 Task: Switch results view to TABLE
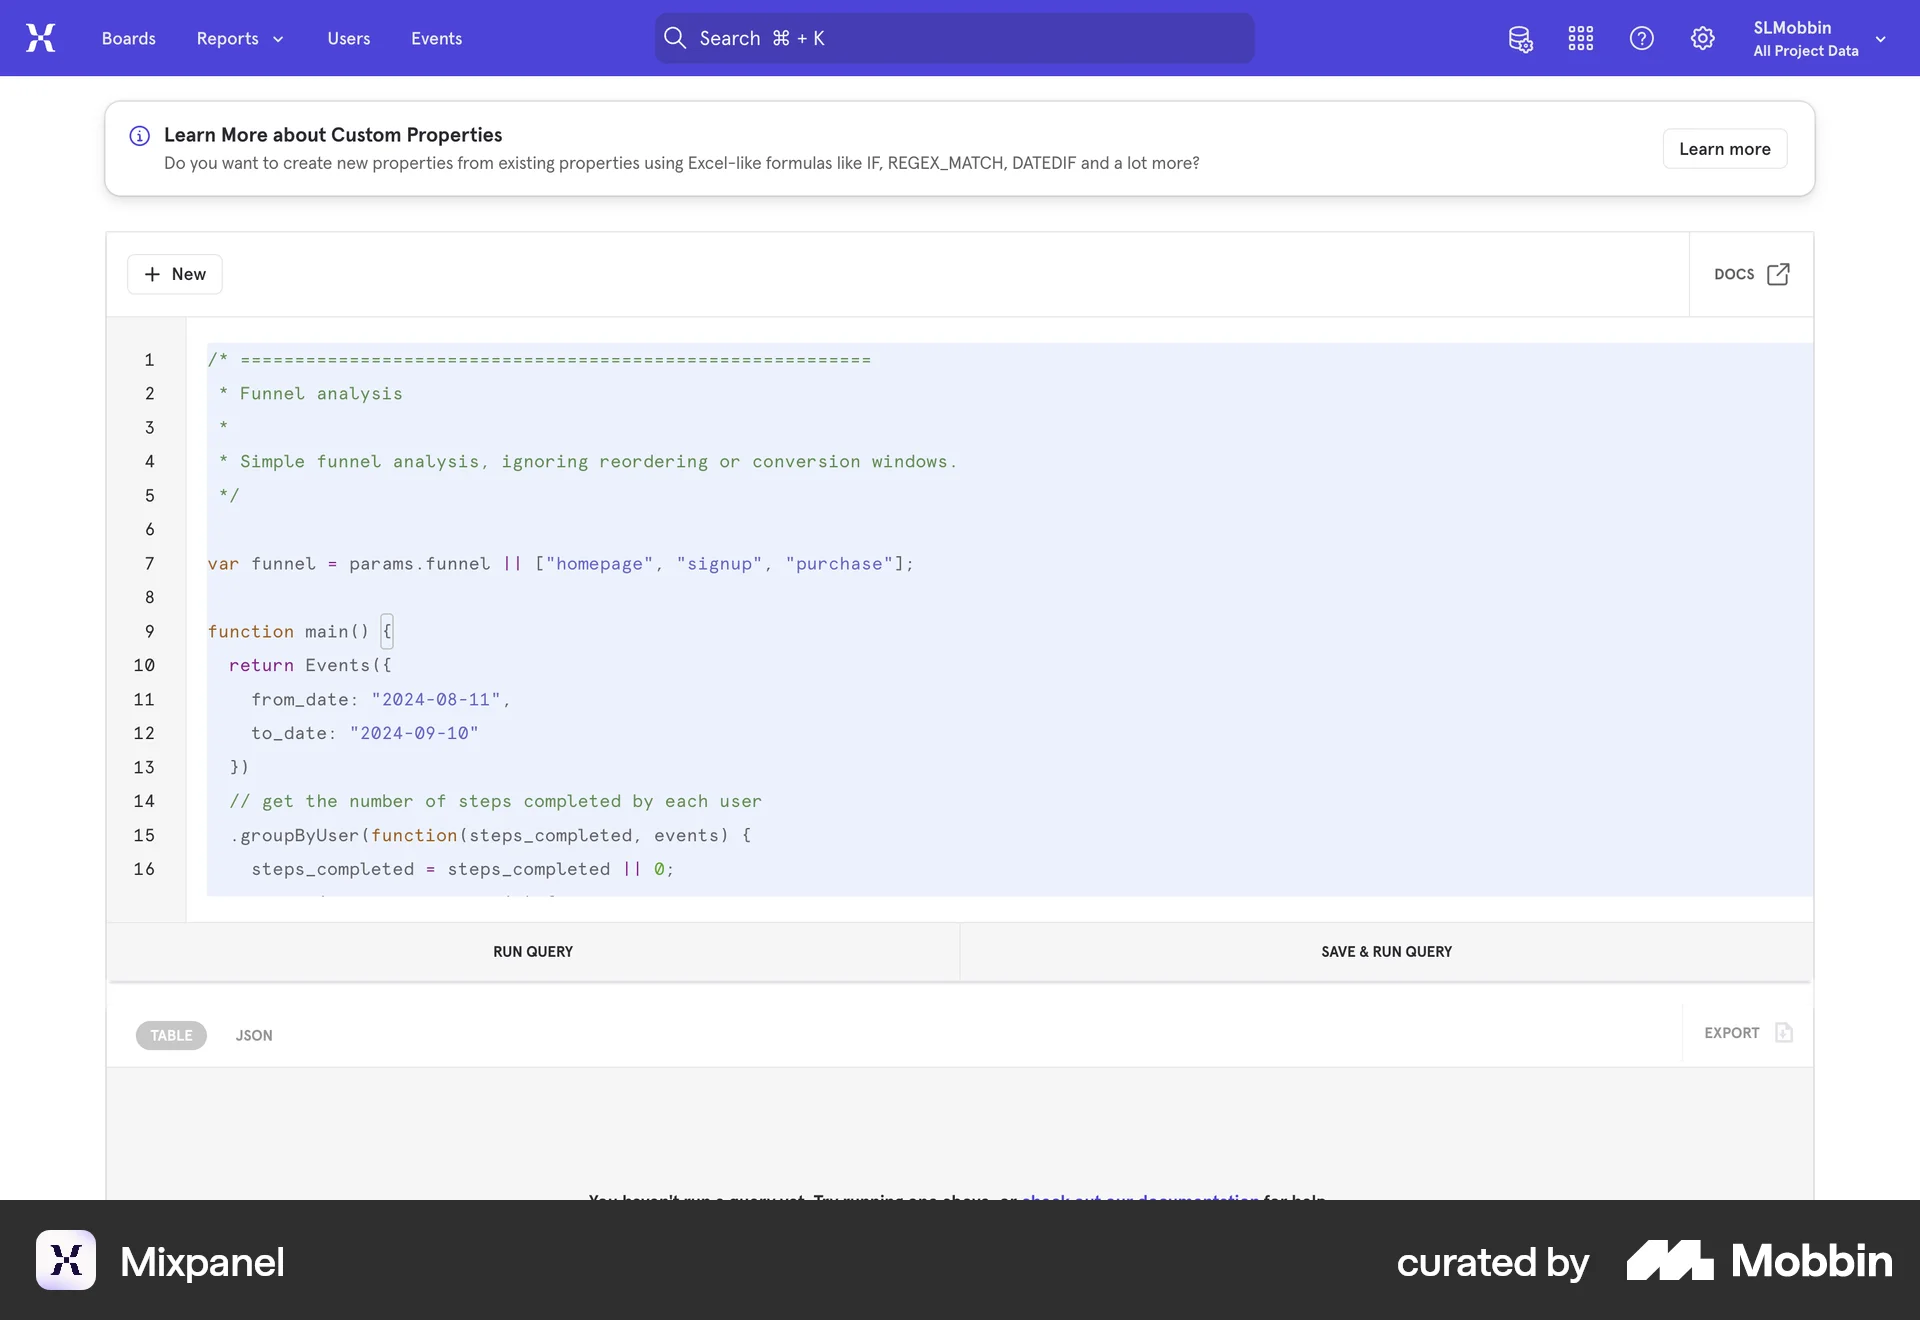170,1035
